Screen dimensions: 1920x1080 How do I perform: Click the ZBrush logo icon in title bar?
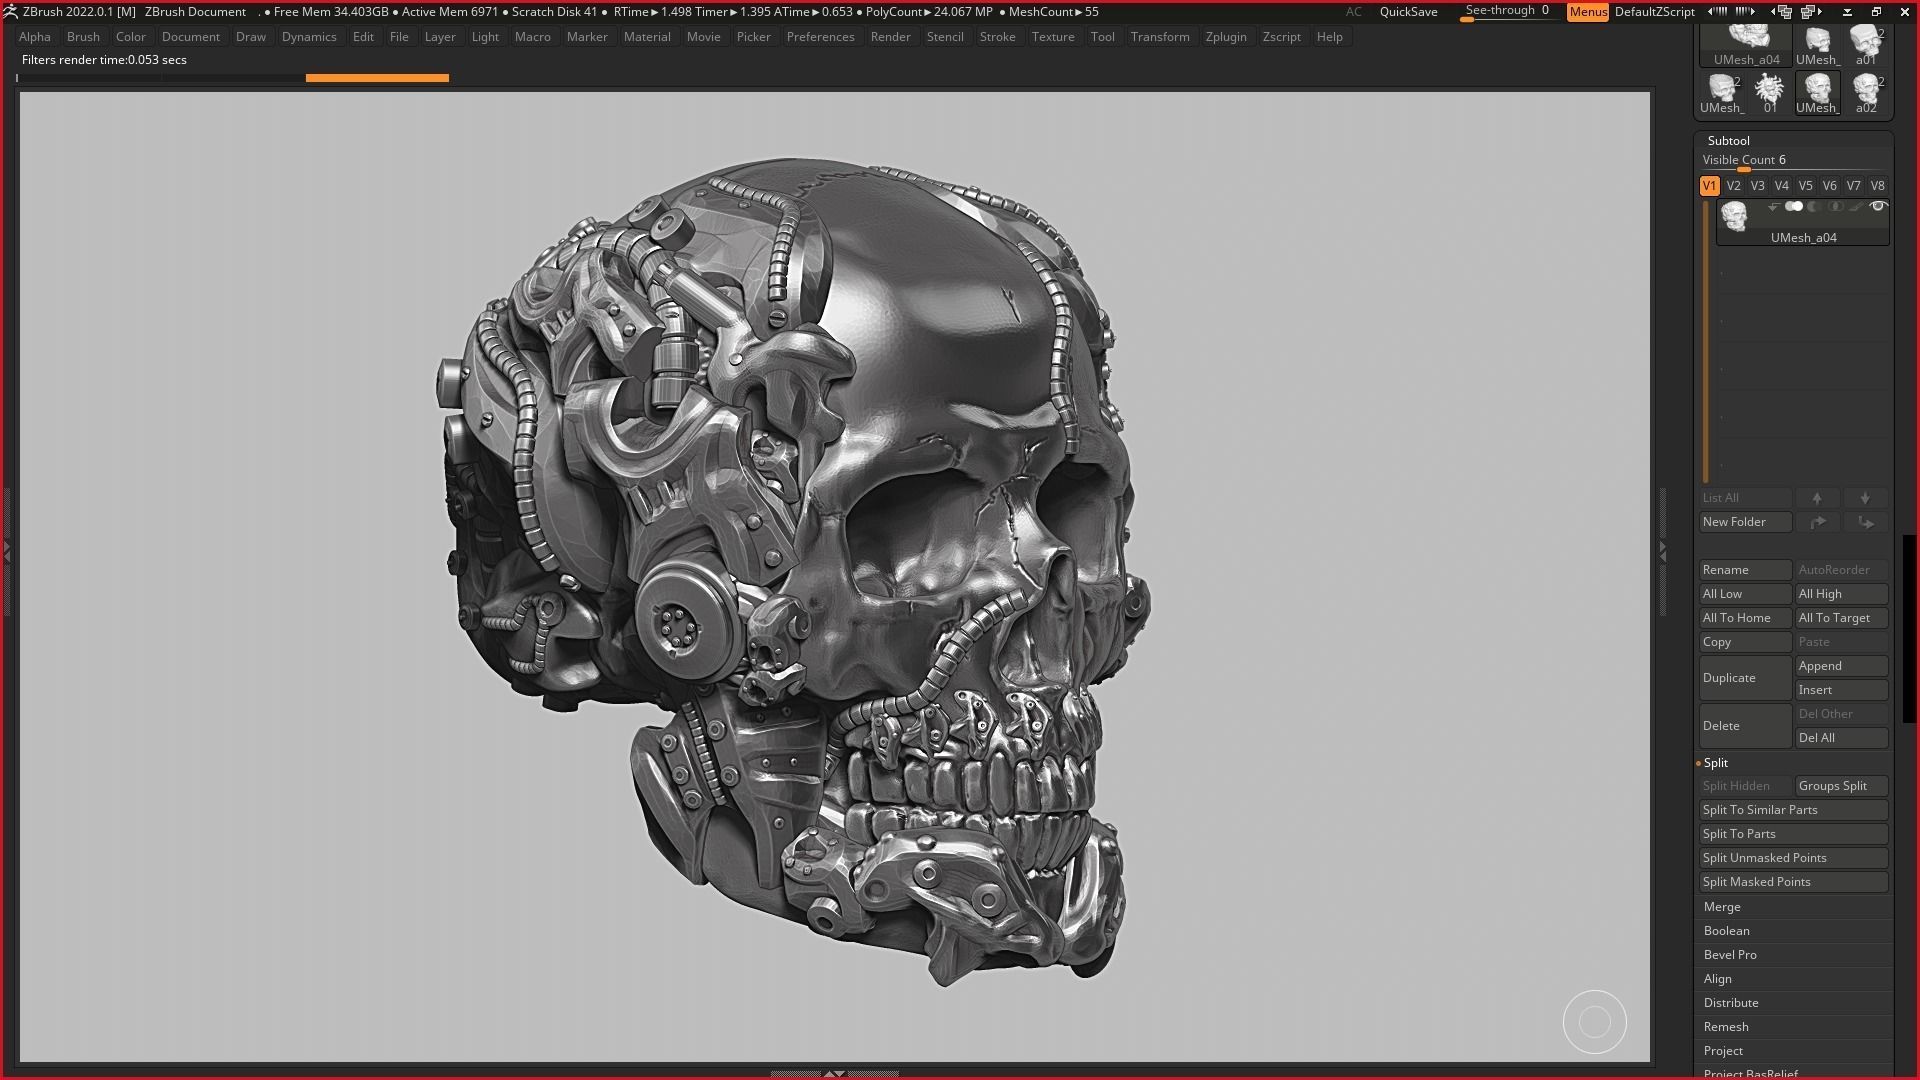(x=10, y=12)
